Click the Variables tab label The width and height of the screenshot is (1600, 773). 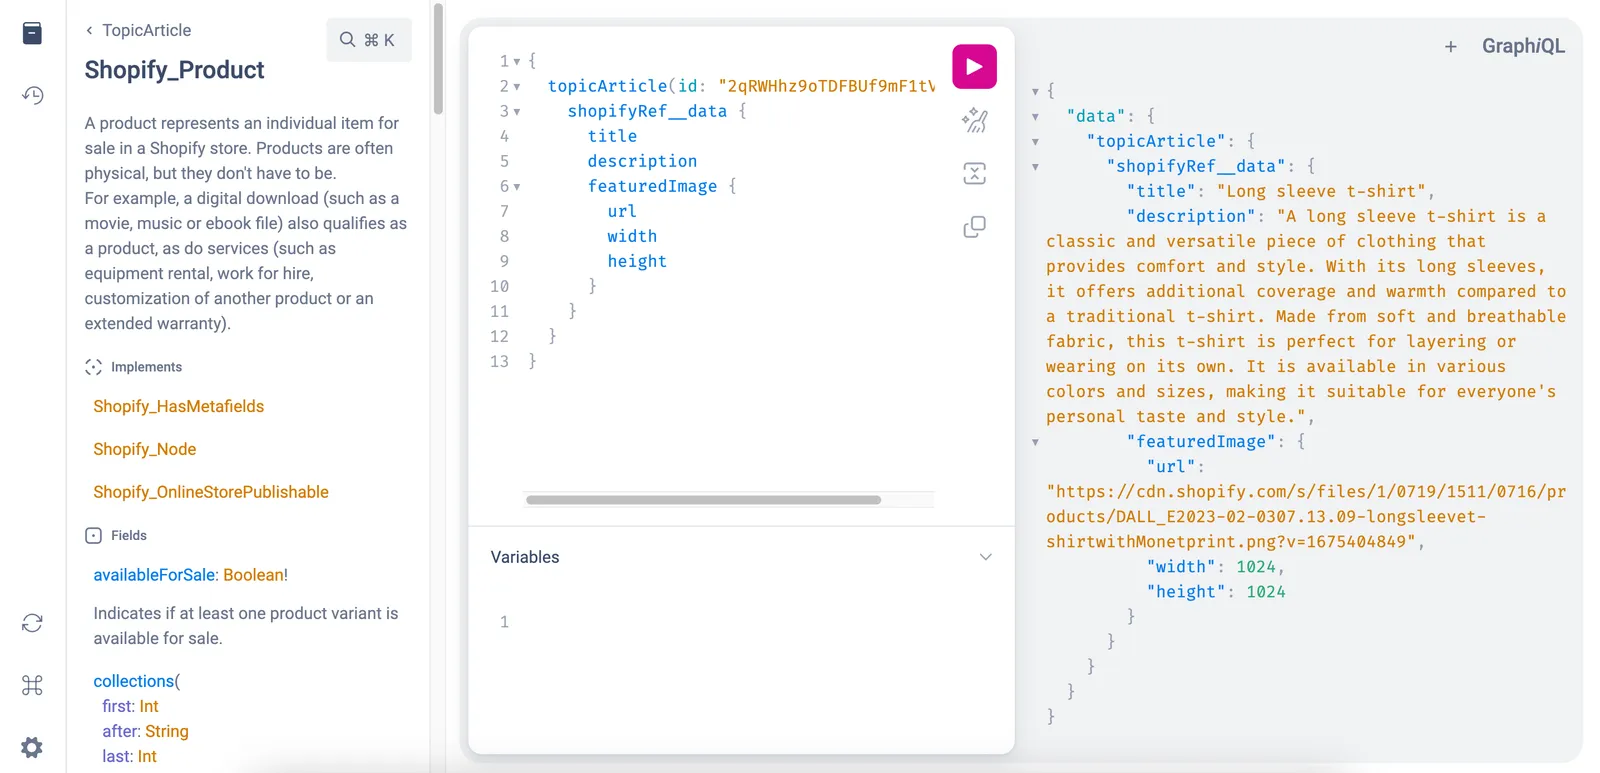525,557
